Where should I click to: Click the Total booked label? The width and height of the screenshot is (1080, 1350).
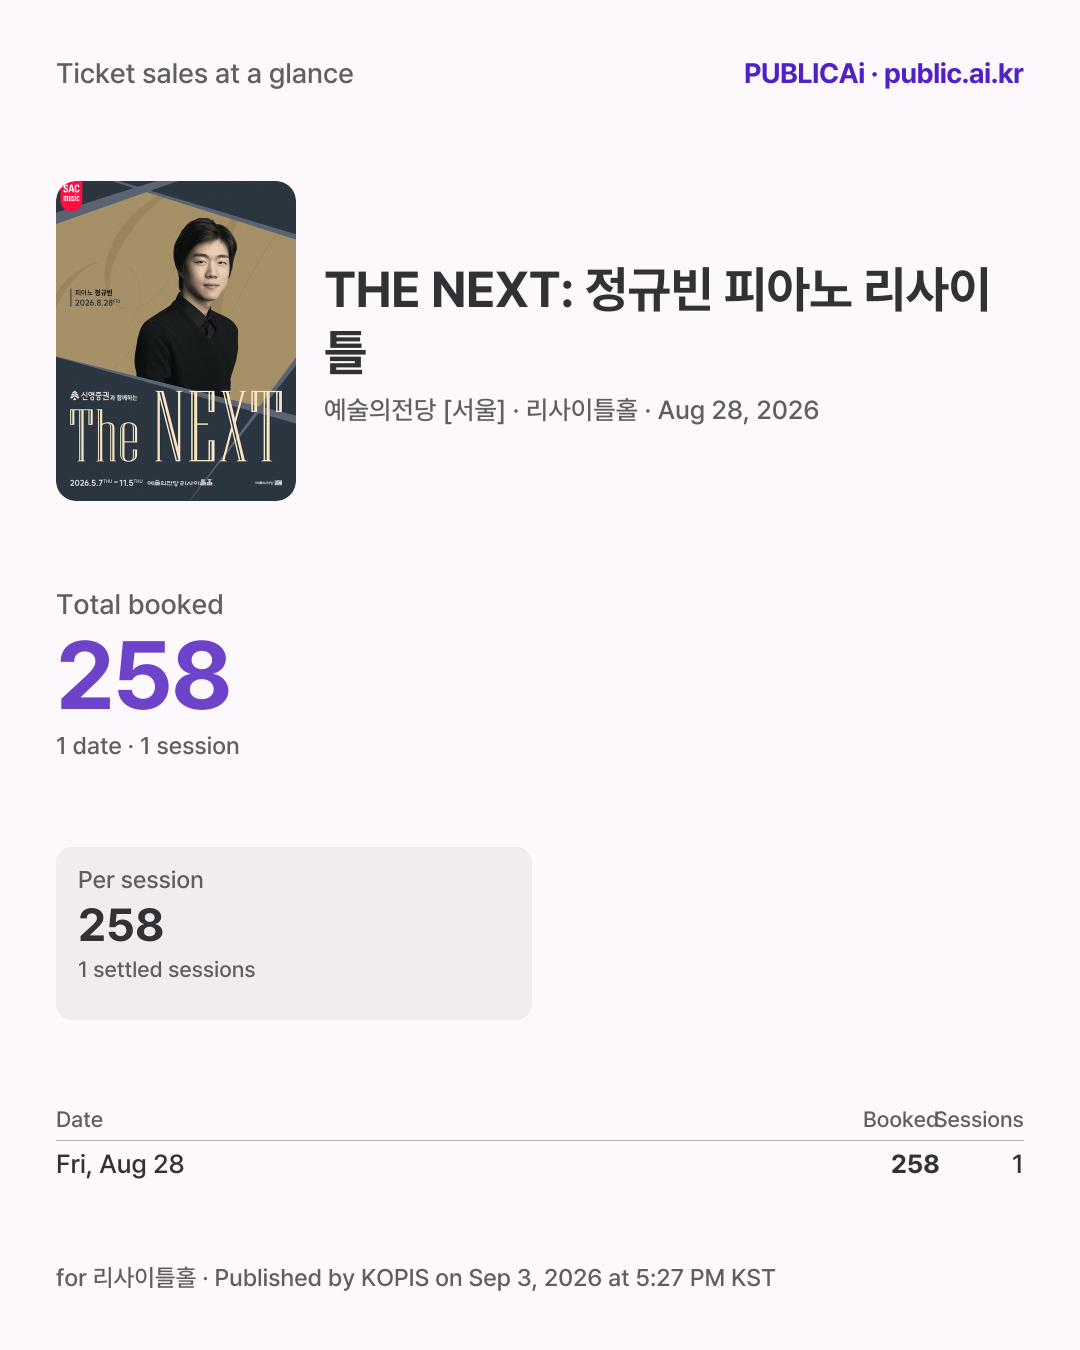pyautogui.click(x=140, y=605)
